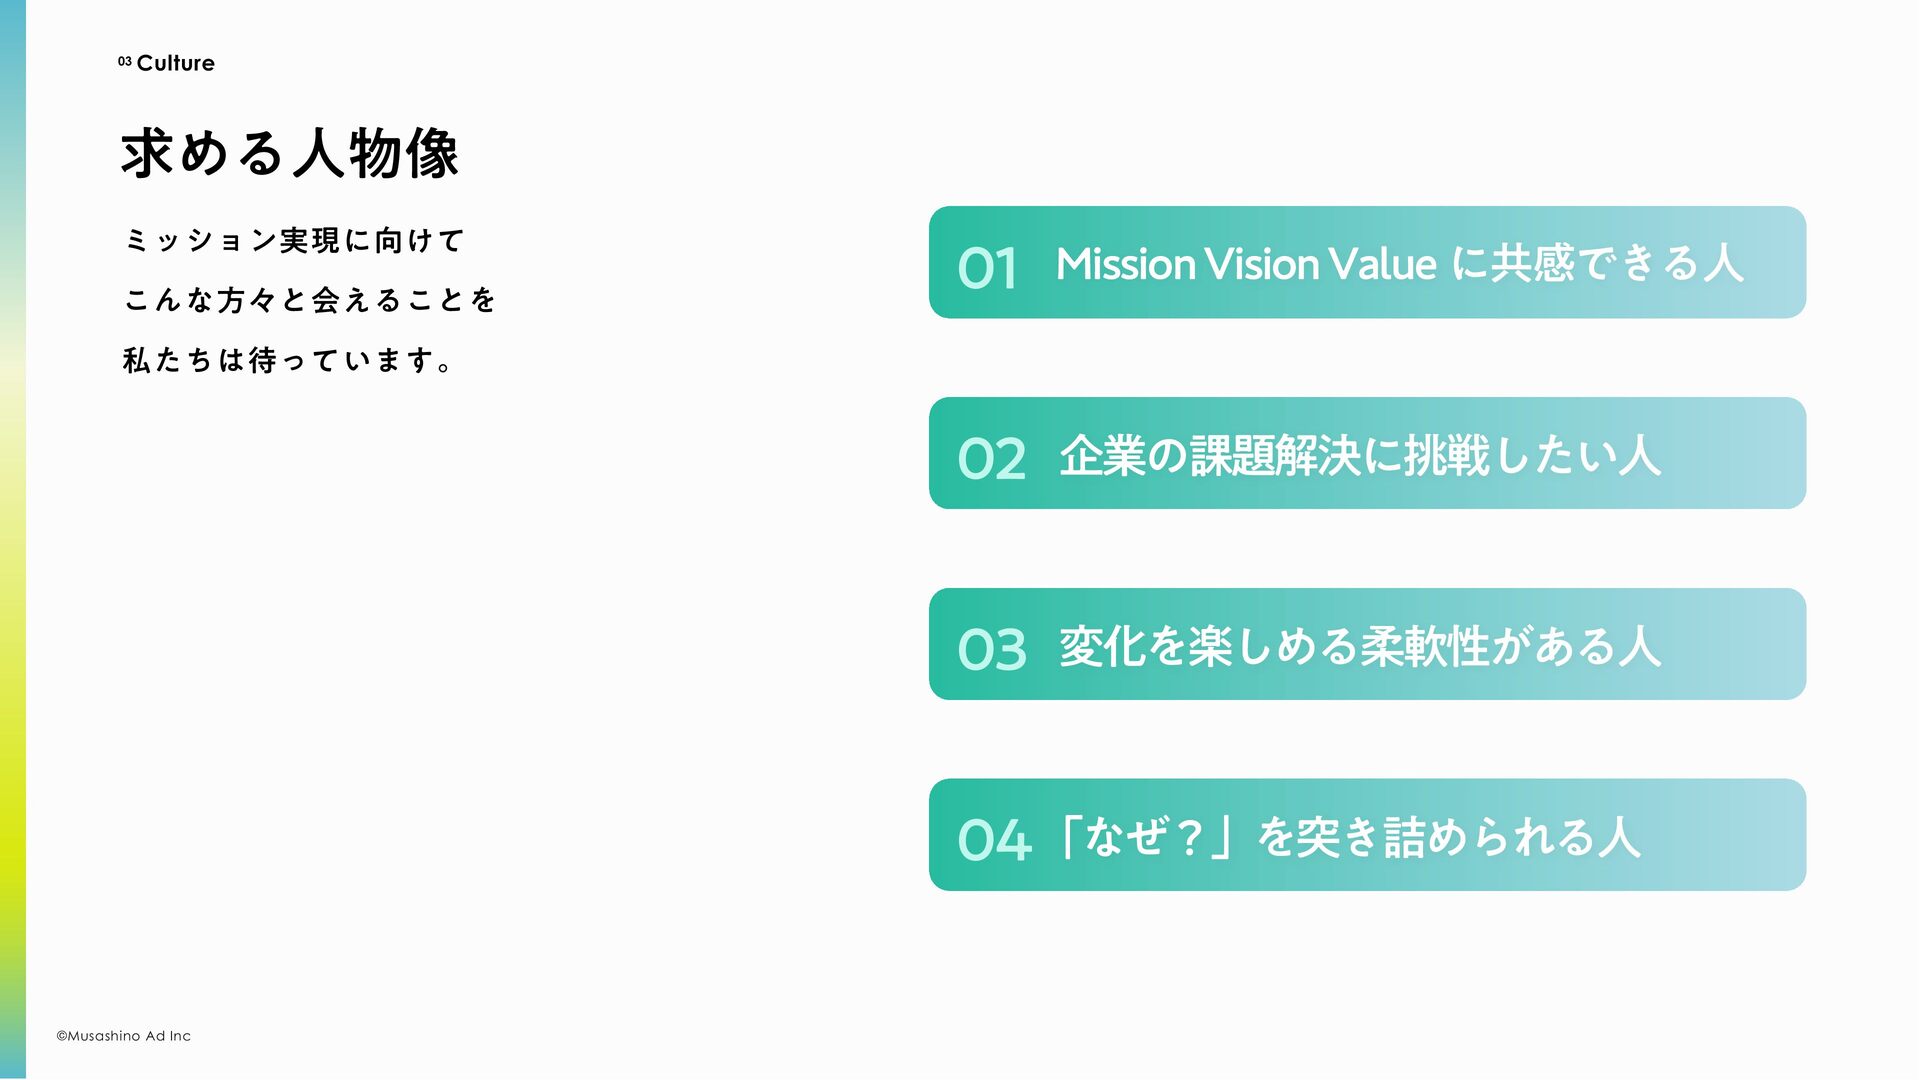1920x1080 pixels.
Task: Select the "「なぜ？」を突き詰められる人" text
Action: pyautogui.click(x=1350, y=837)
